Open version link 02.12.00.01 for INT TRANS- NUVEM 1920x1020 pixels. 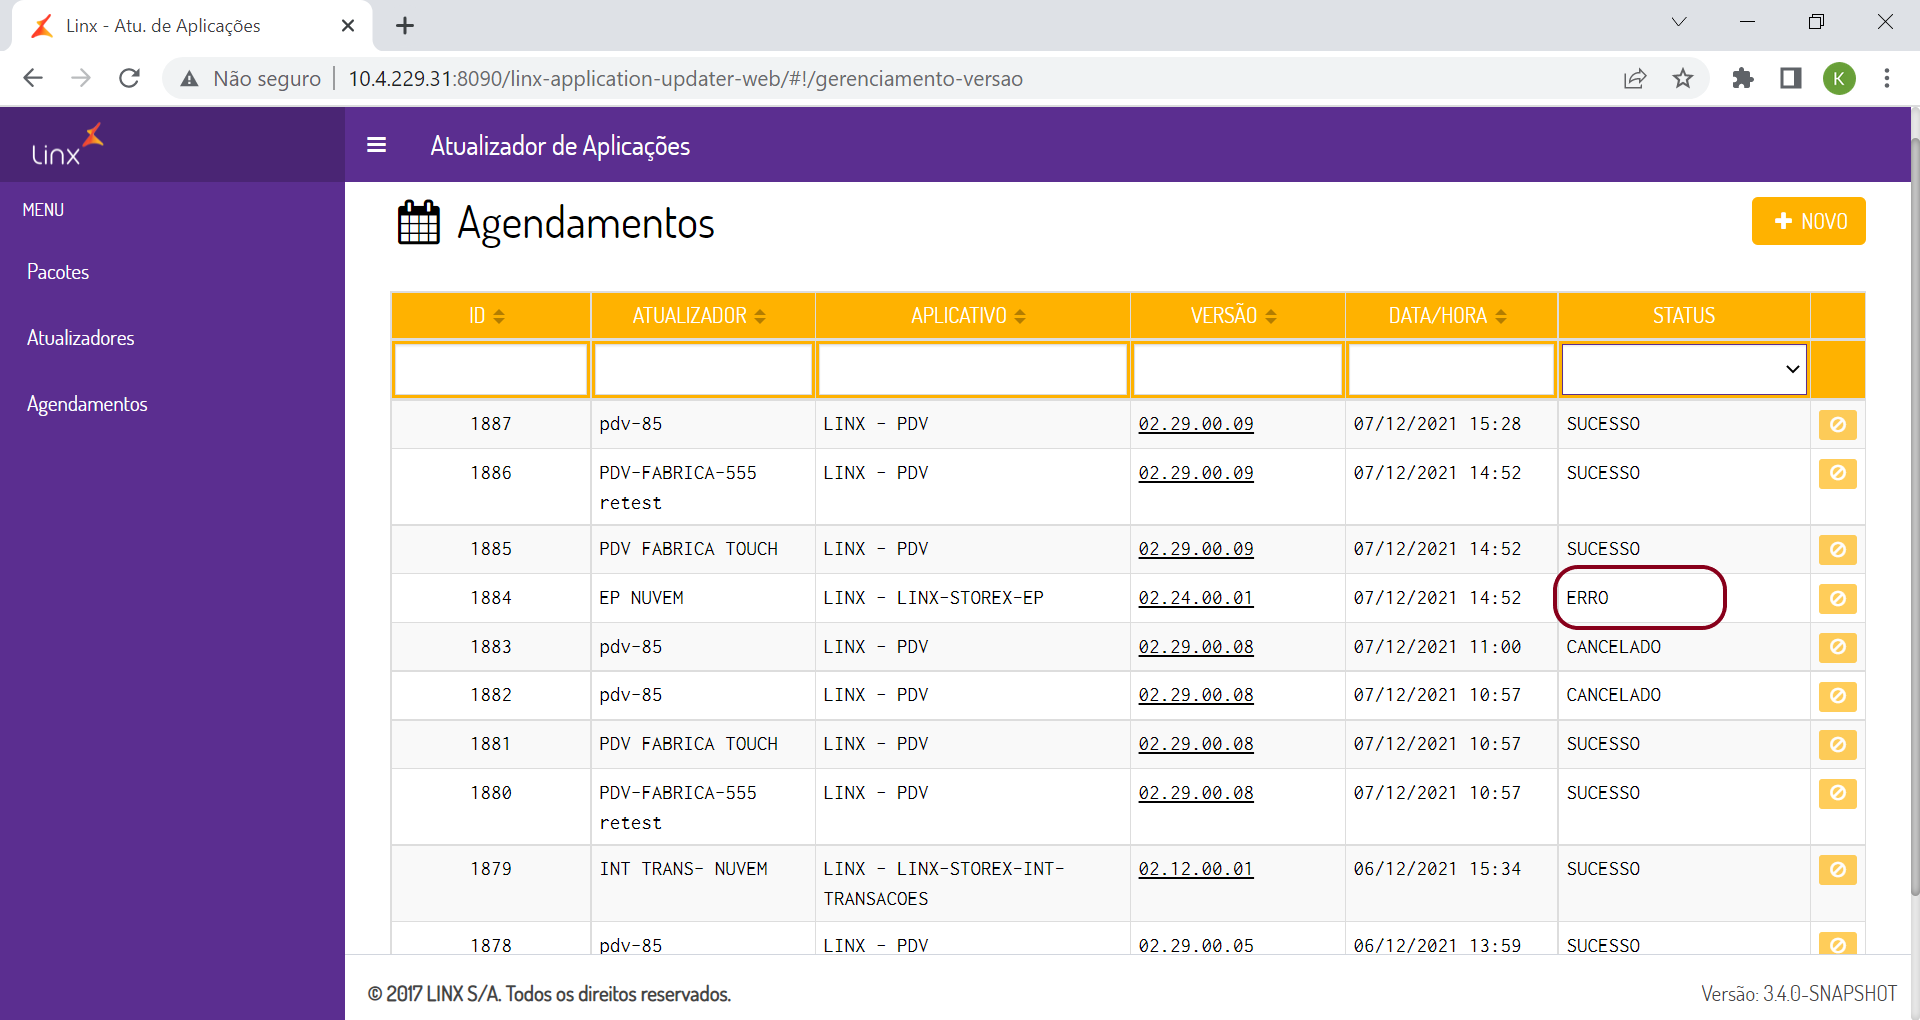(1196, 869)
